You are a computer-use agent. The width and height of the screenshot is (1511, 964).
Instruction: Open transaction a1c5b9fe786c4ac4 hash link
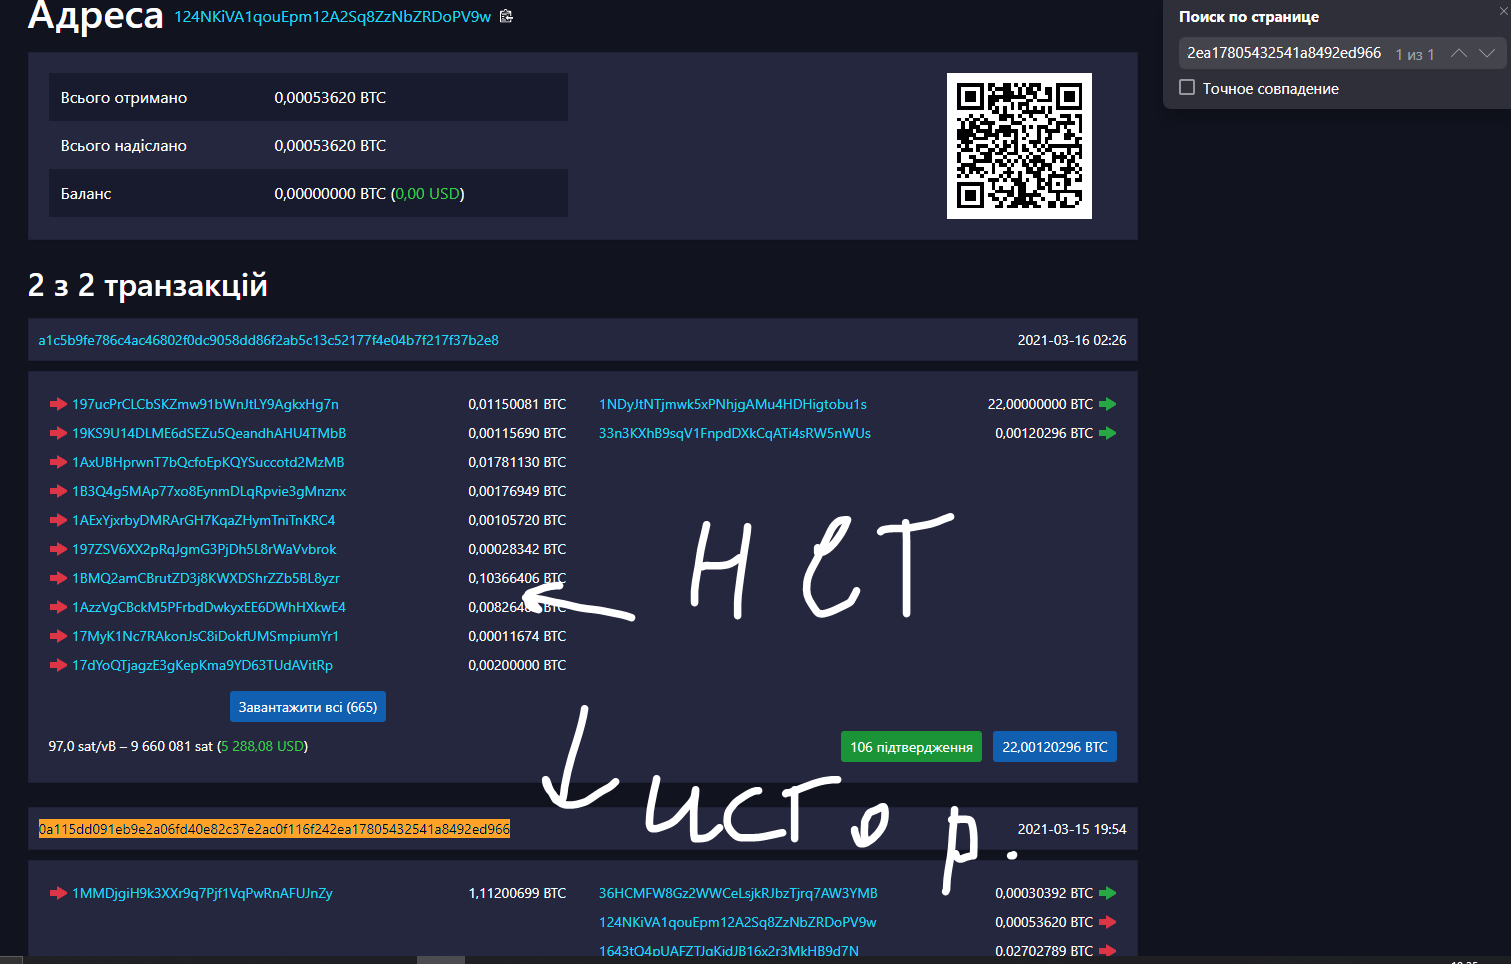click(x=268, y=341)
